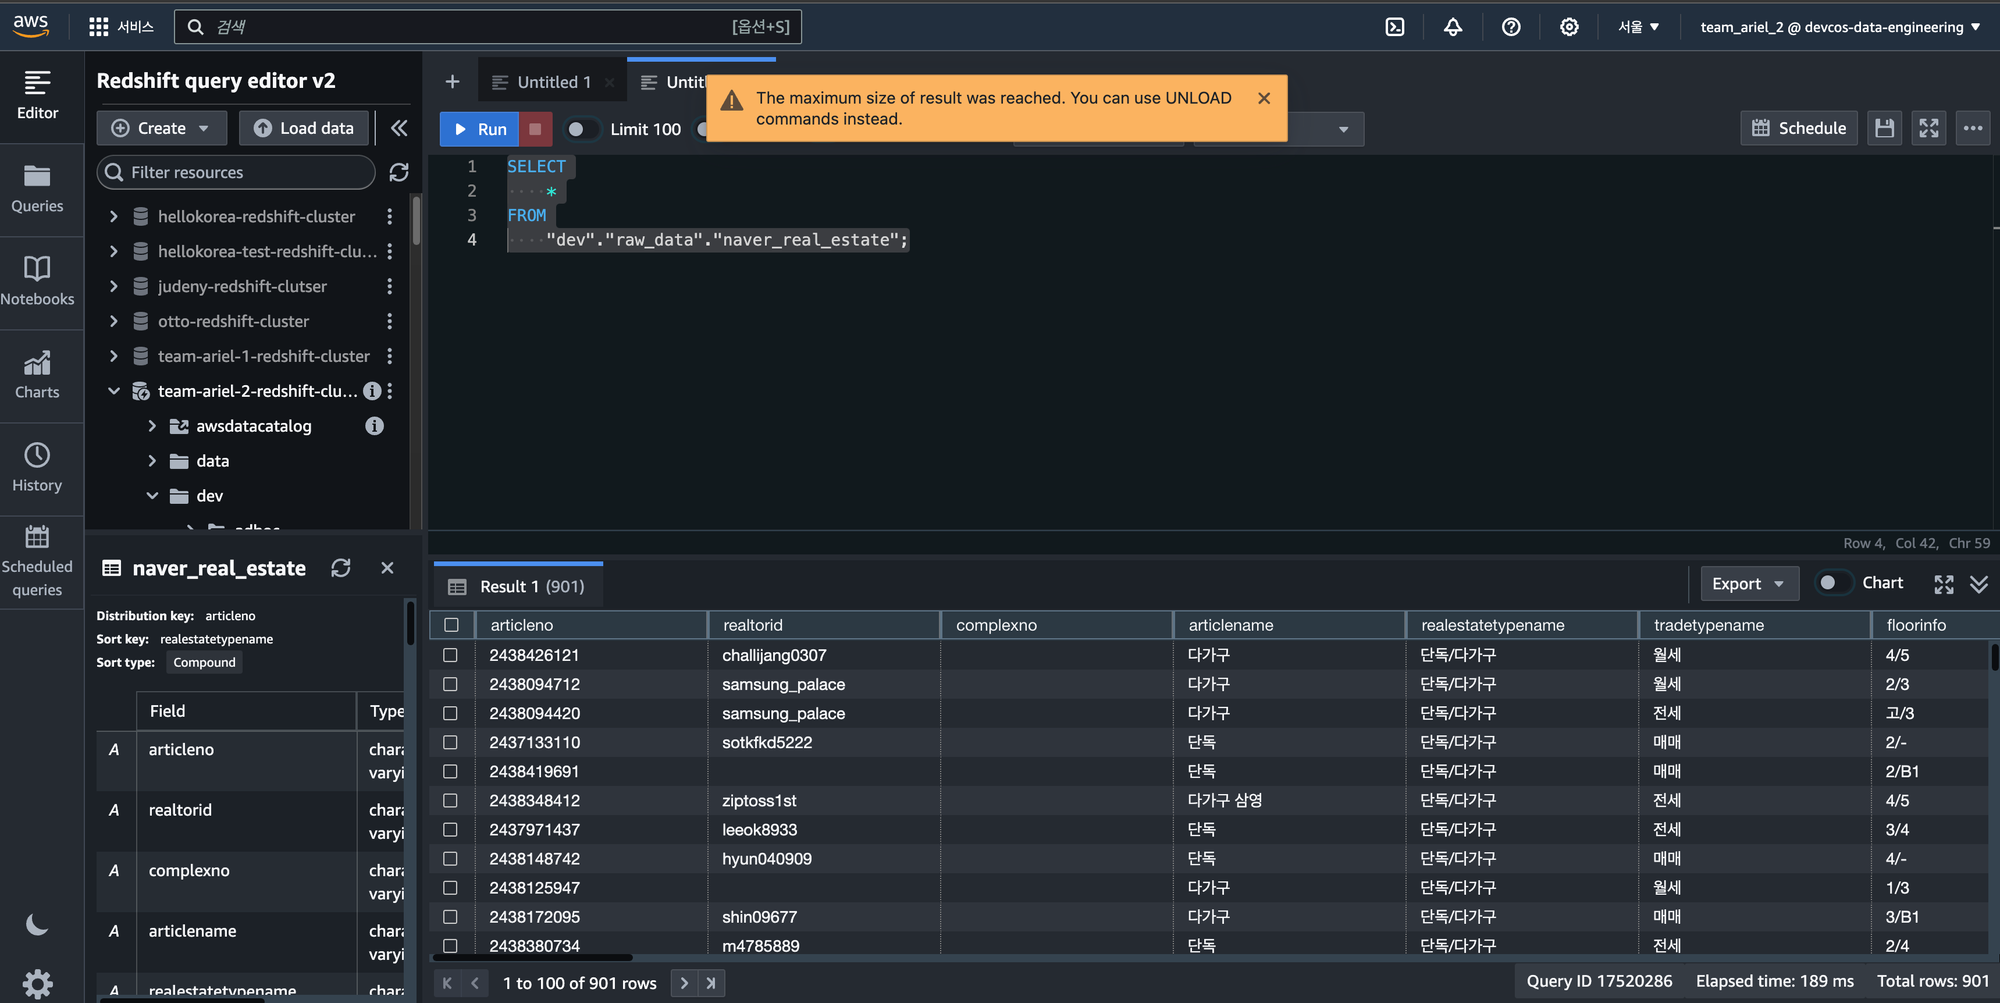Viewport: 2000px width, 1003px height.
Task: Run the query
Action: tap(480, 129)
